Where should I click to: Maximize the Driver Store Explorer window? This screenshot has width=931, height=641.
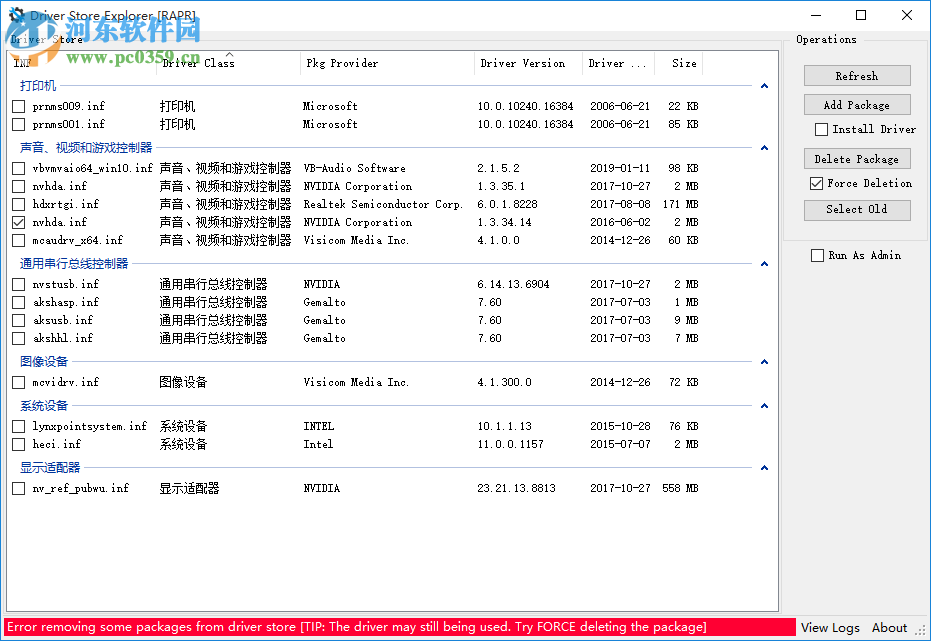861,15
